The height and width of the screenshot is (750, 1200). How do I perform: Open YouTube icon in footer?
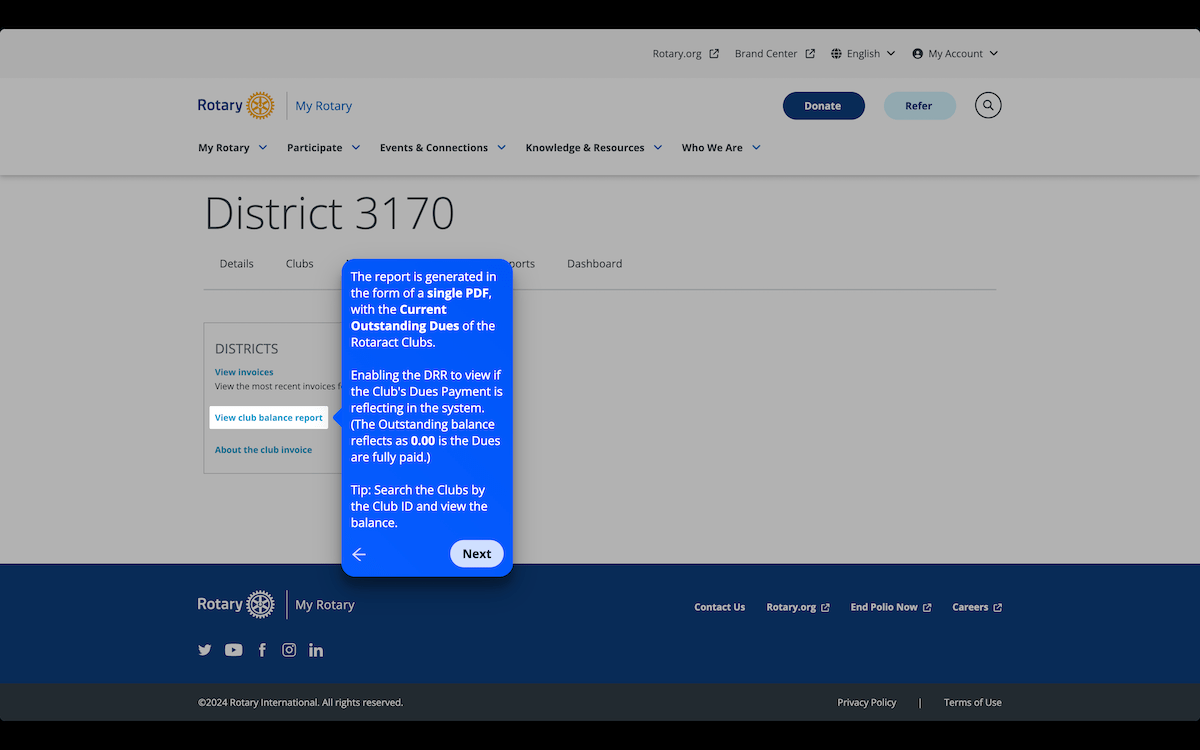pyautogui.click(x=233, y=650)
